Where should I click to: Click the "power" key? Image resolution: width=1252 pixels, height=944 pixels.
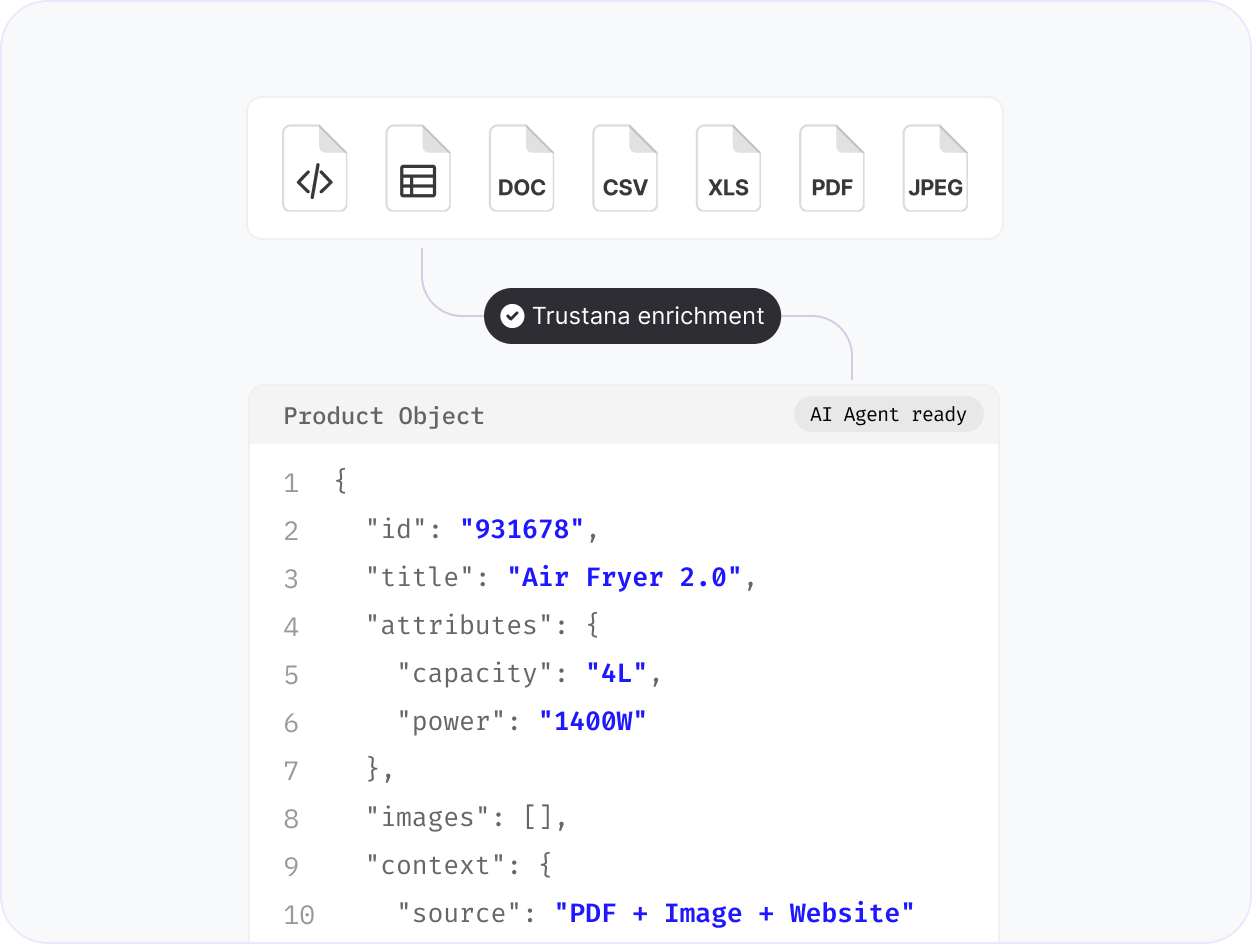pos(453,721)
